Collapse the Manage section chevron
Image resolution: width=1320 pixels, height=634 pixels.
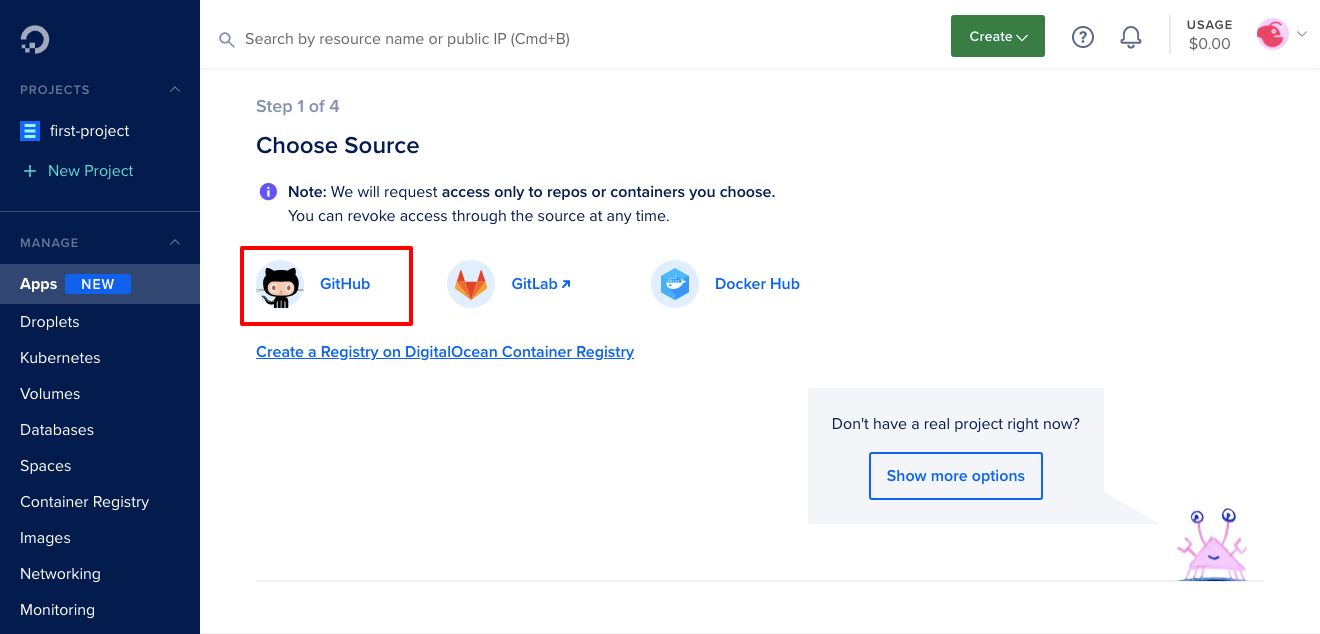click(175, 243)
